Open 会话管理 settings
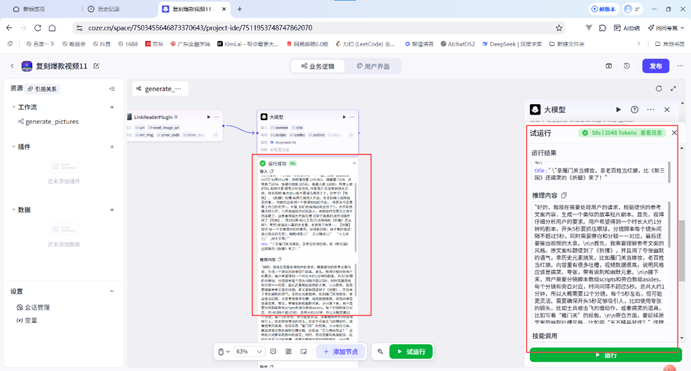The width and height of the screenshot is (691, 371). tap(33, 308)
